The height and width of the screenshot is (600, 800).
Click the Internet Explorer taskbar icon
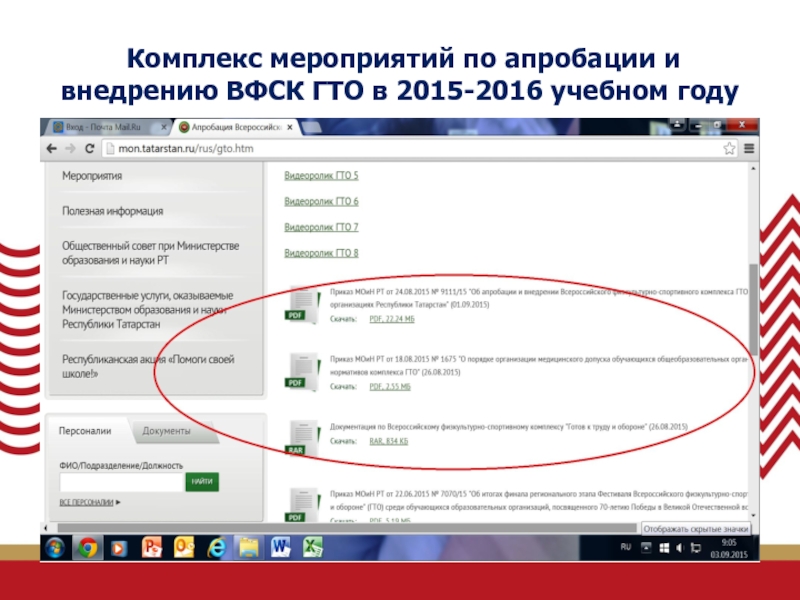pyautogui.click(x=215, y=548)
